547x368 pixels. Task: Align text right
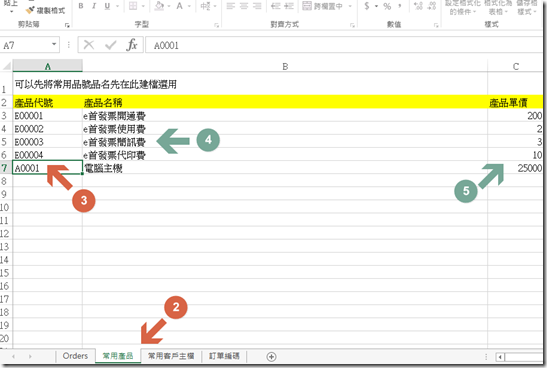click(x=257, y=6)
